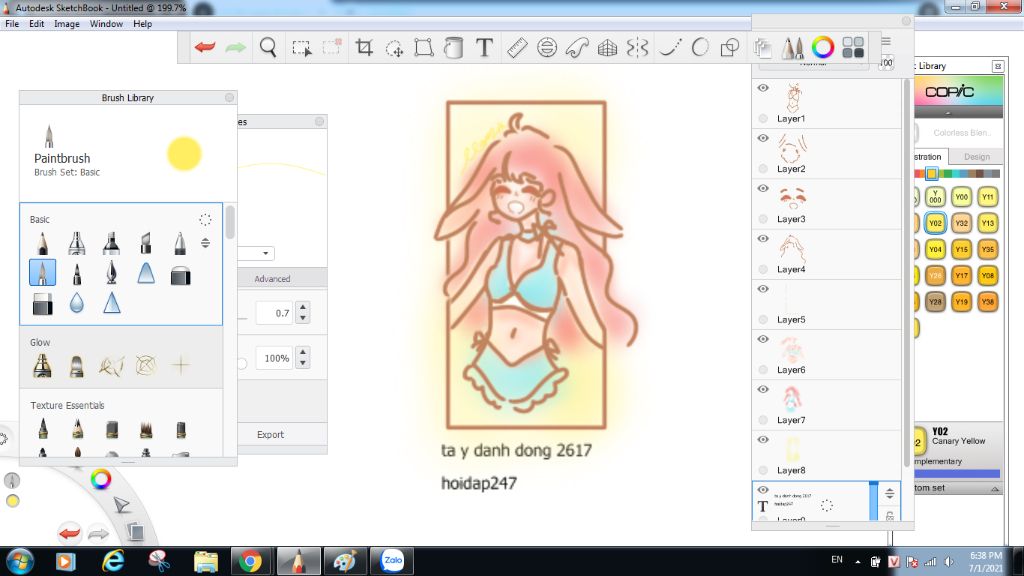The height and width of the screenshot is (576, 1024).
Task: Hide Layer2 with its eye icon
Action: click(763, 138)
